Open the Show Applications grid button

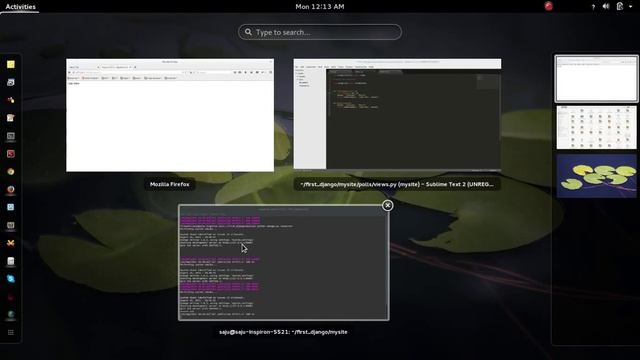coord(11,332)
